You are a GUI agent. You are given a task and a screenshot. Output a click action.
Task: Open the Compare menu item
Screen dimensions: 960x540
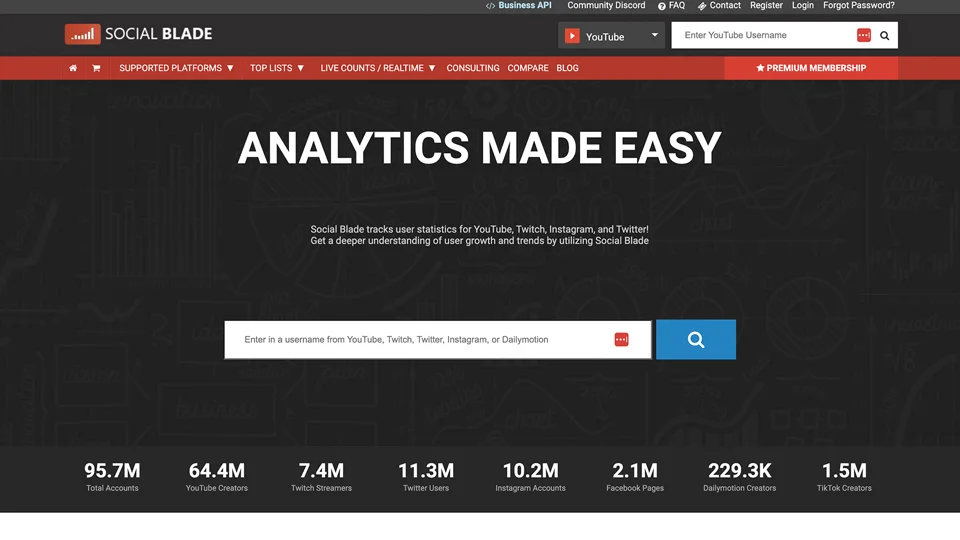coord(528,68)
